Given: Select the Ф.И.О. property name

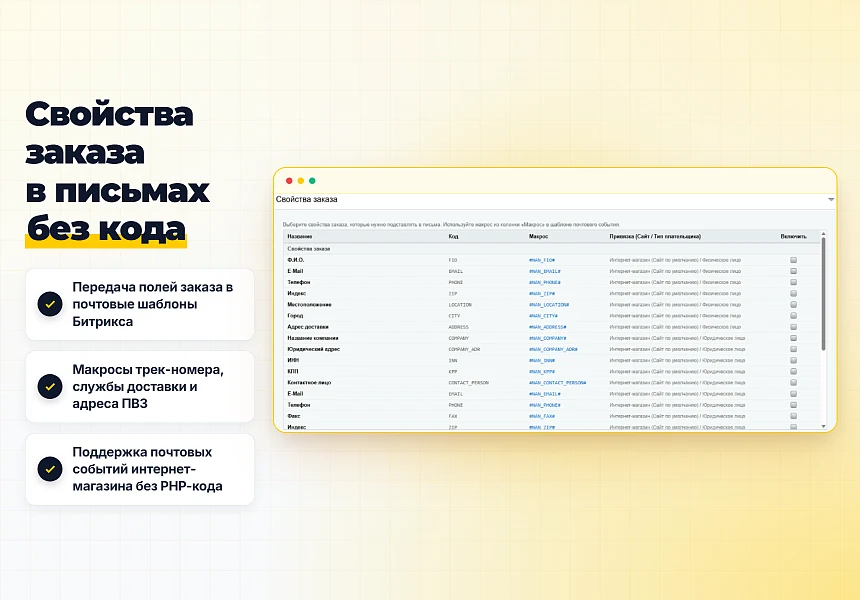Looking at the screenshot, I should coord(296,260).
